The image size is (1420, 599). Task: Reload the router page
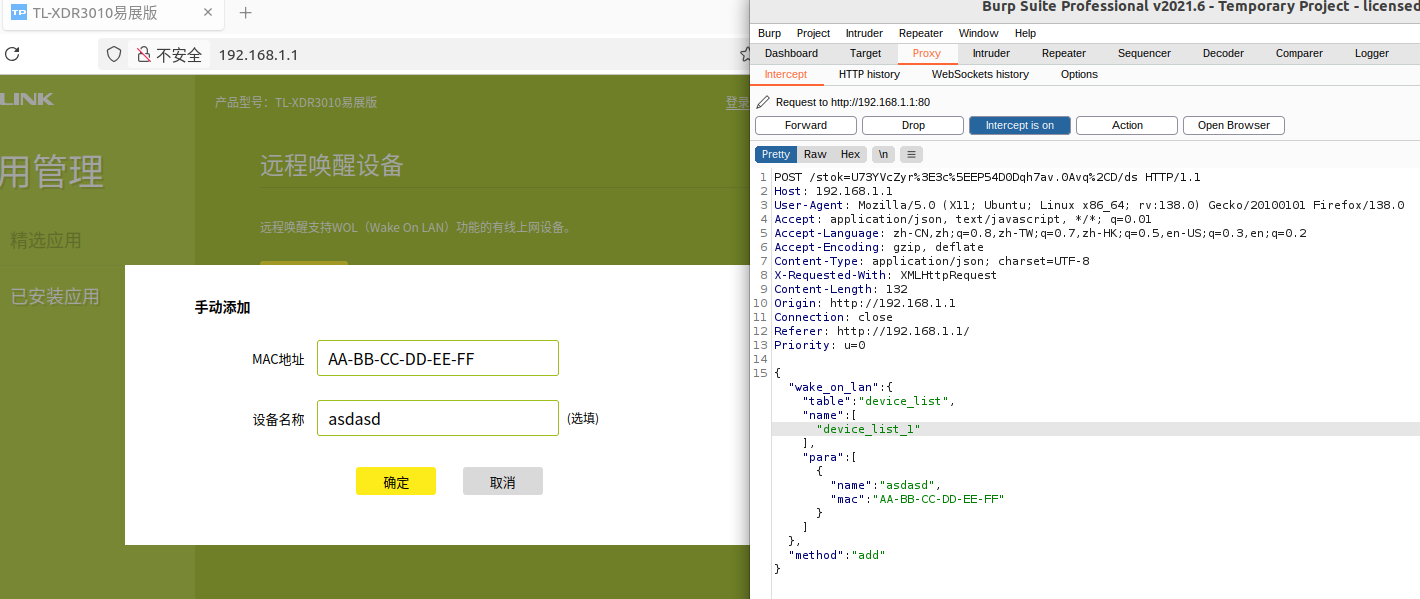coord(13,54)
